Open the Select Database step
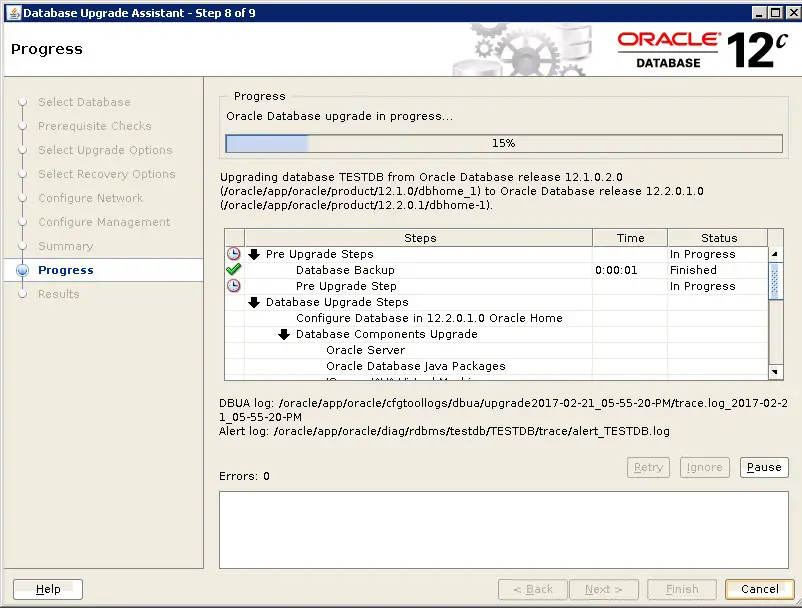802x608 pixels. (x=84, y=102)
